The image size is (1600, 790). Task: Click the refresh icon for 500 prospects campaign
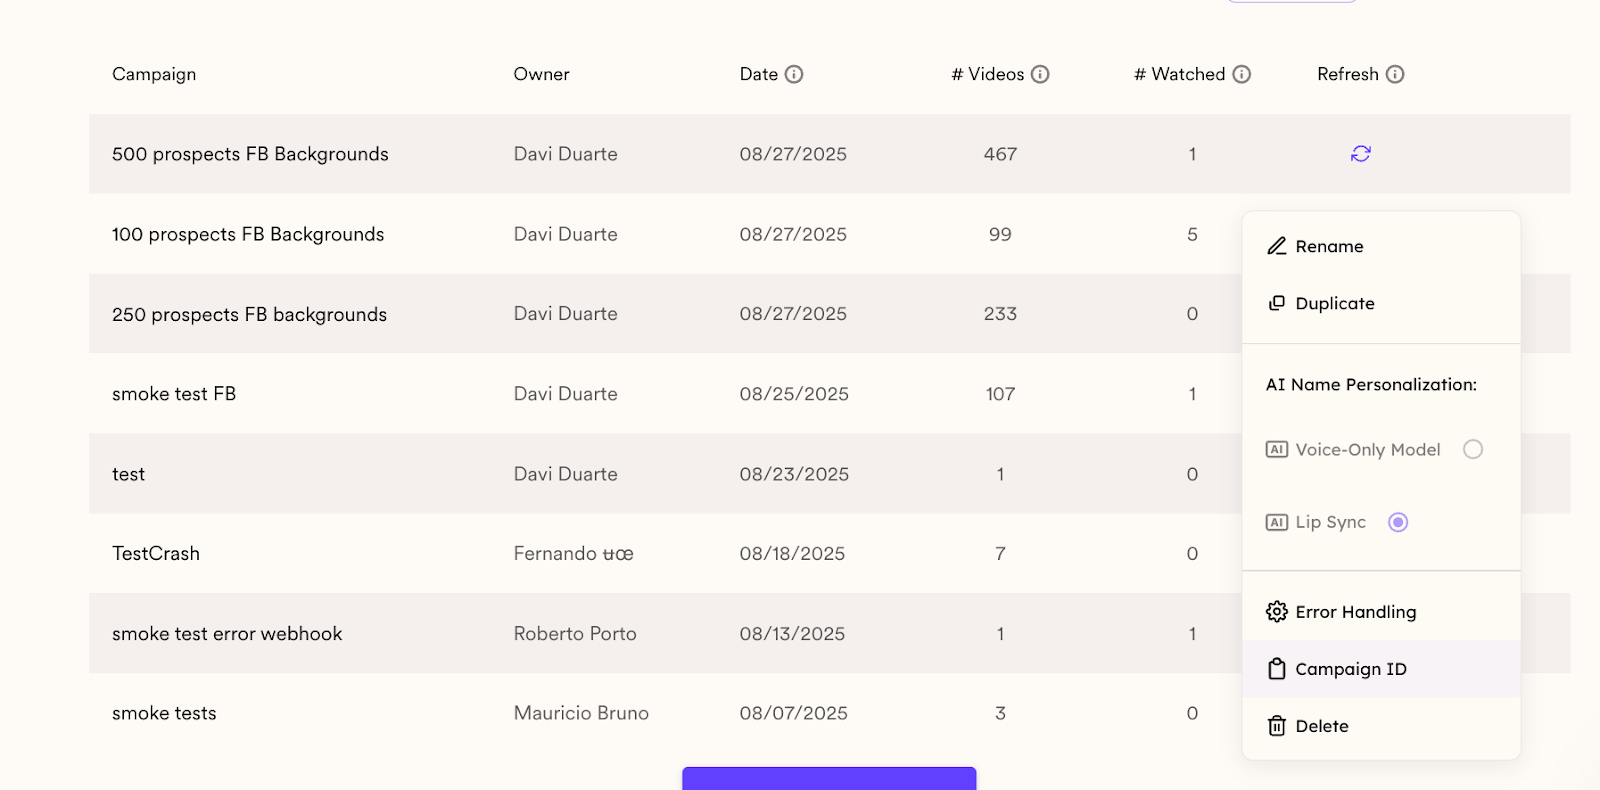point(1361,154)
